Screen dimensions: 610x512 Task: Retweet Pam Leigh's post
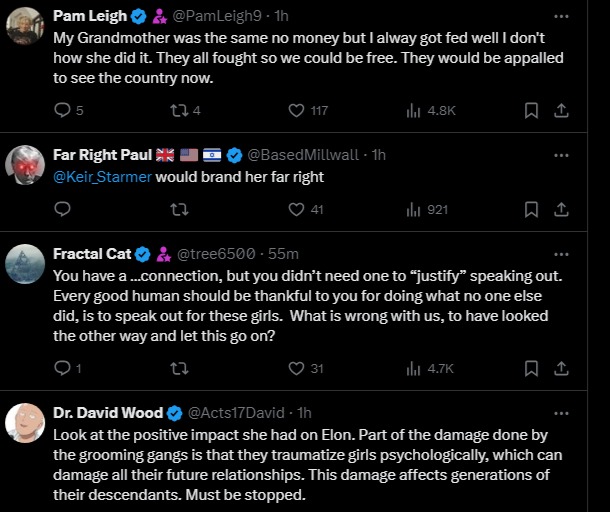tap(179, 111)
